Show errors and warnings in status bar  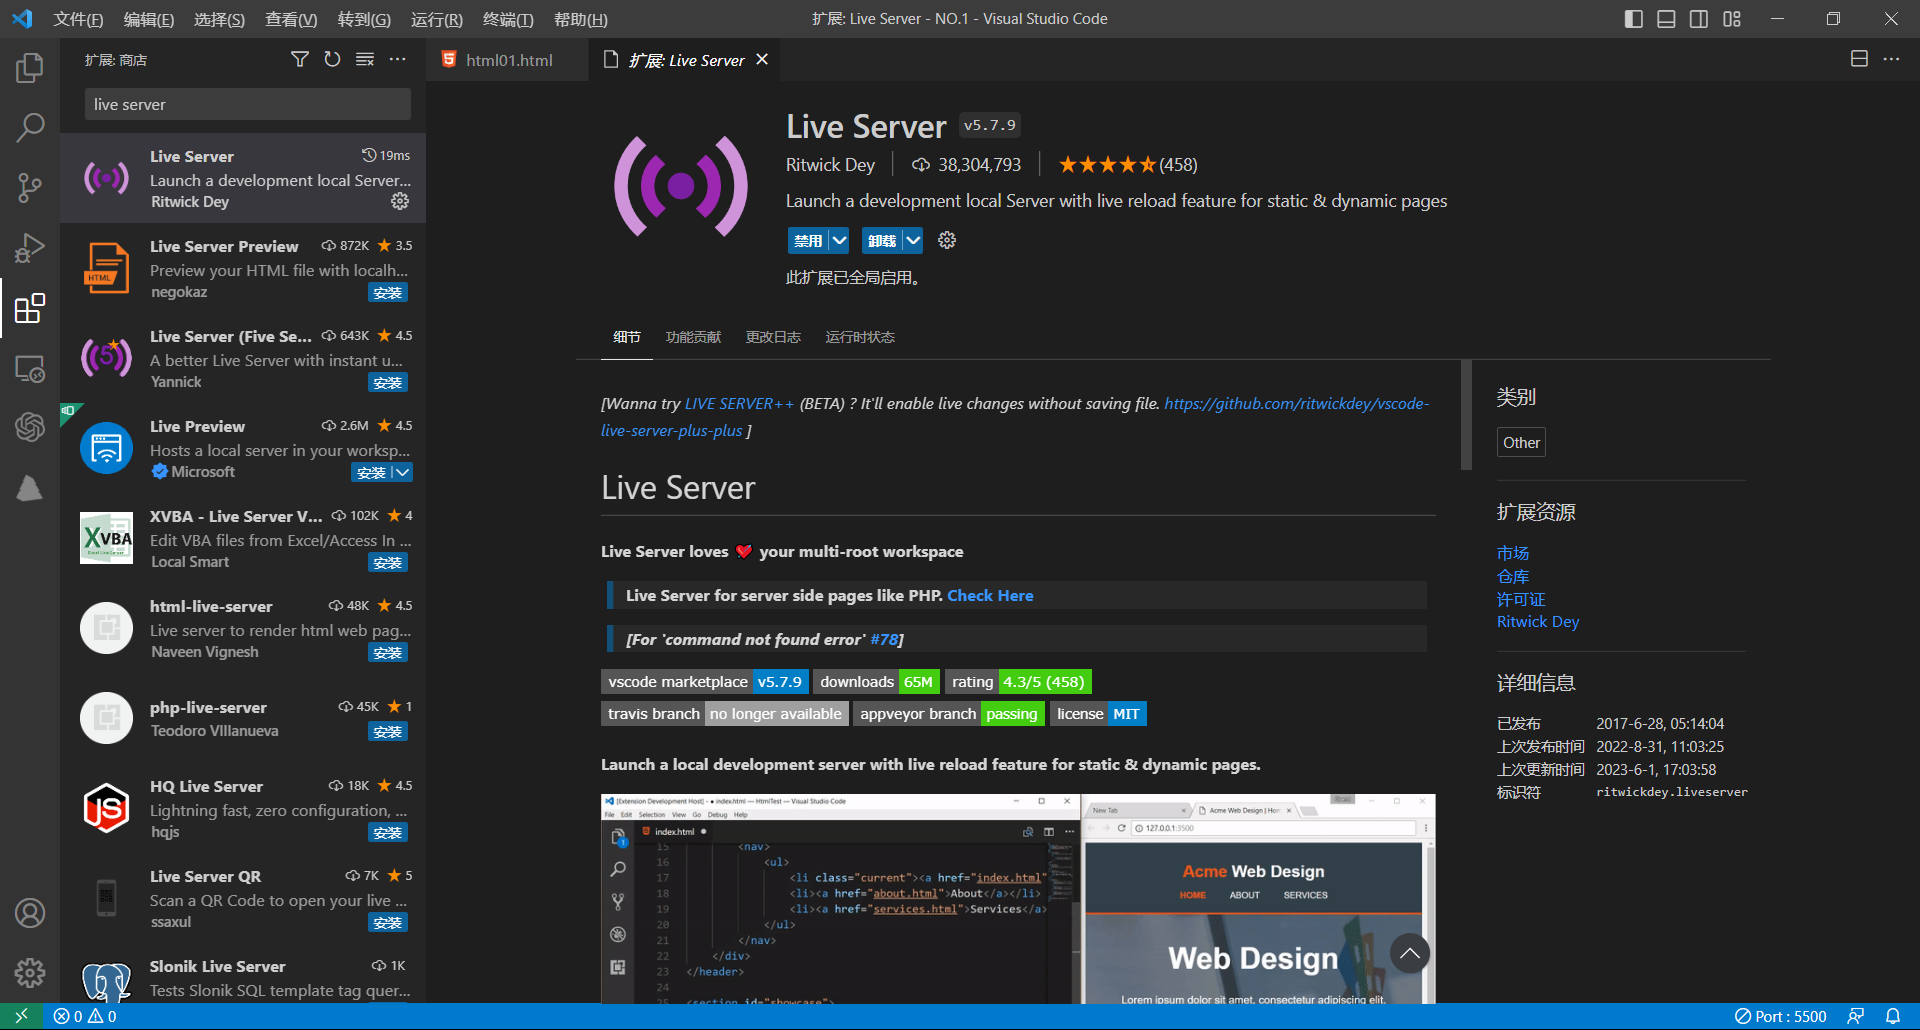[85, 1016]
